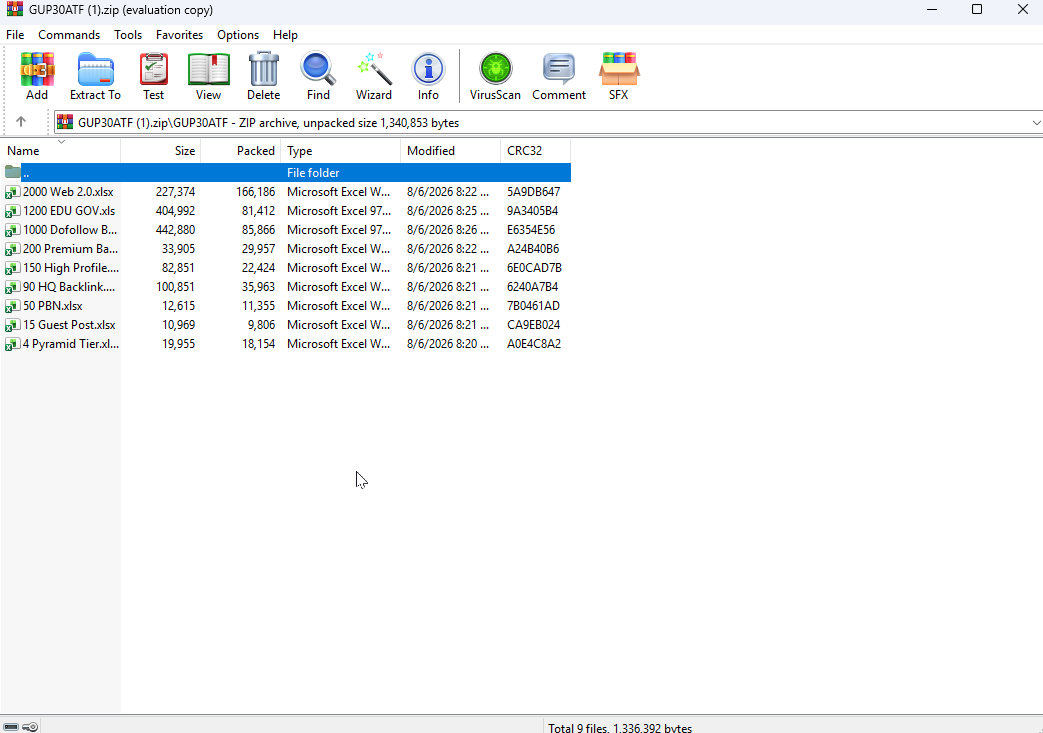Launch the Wizard wand tool
Image resolution: width=1043 pixels, height=733 pixels.
373,76
